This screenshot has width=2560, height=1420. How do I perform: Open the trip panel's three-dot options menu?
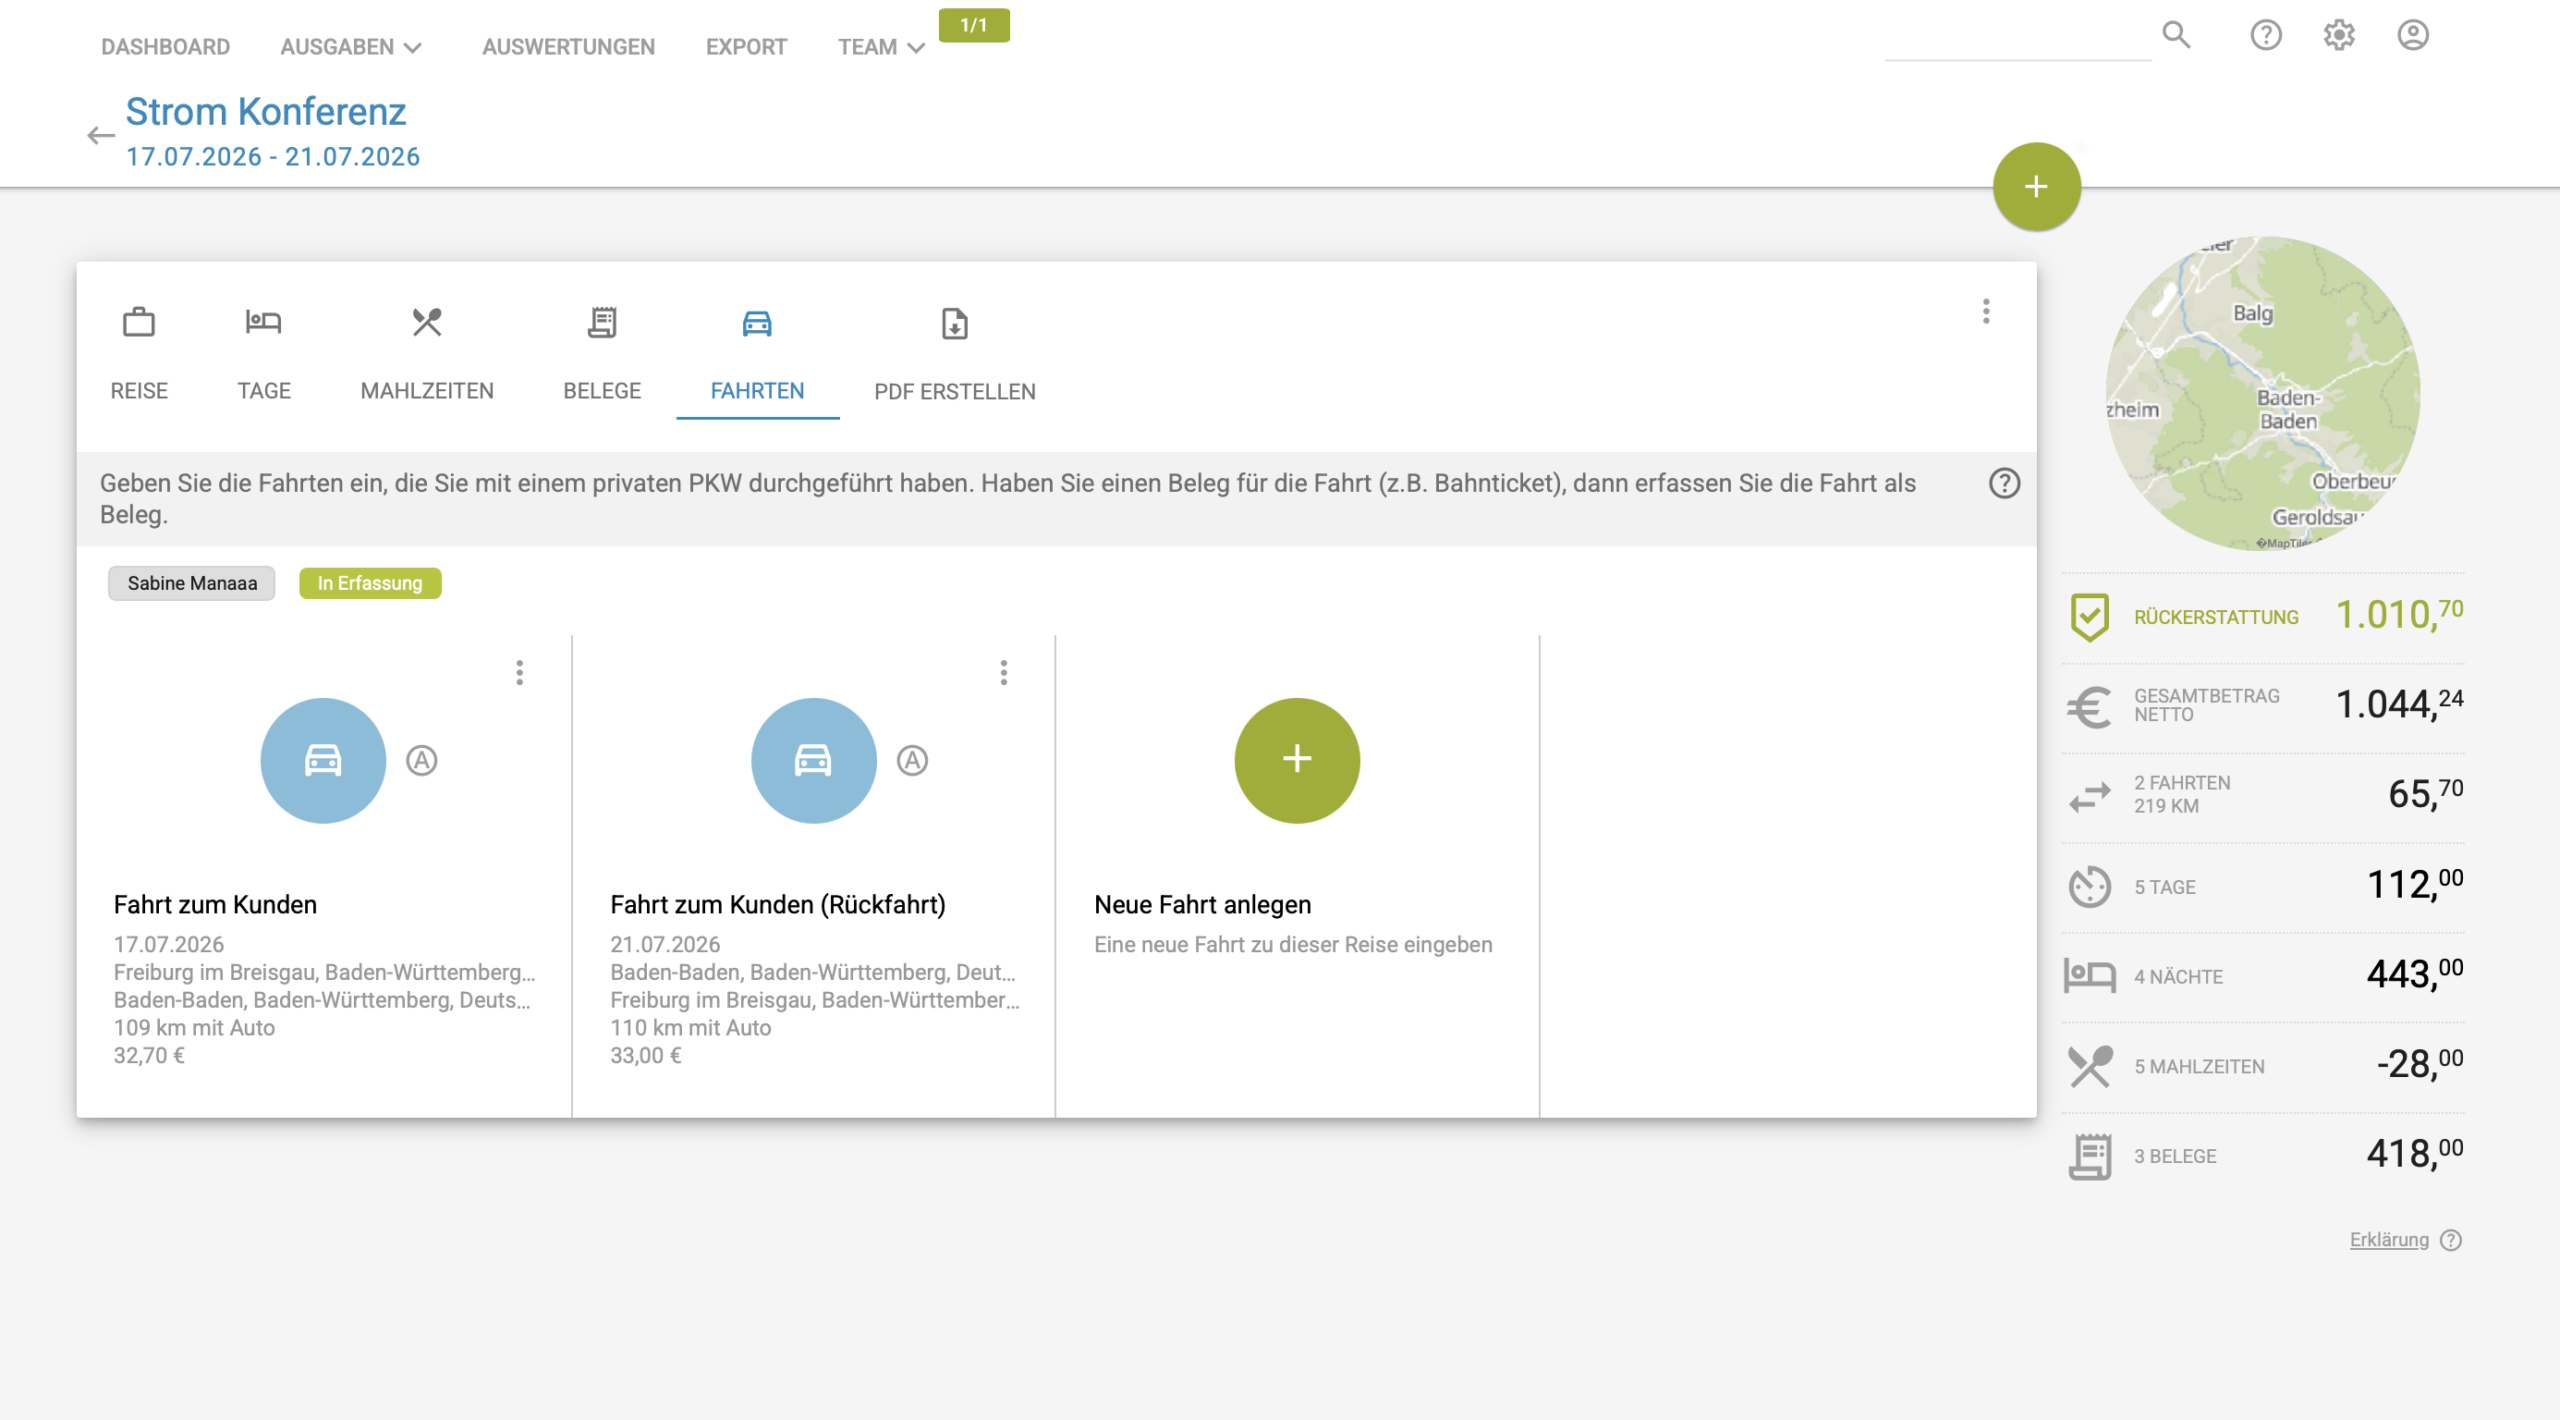point(1986,312)
